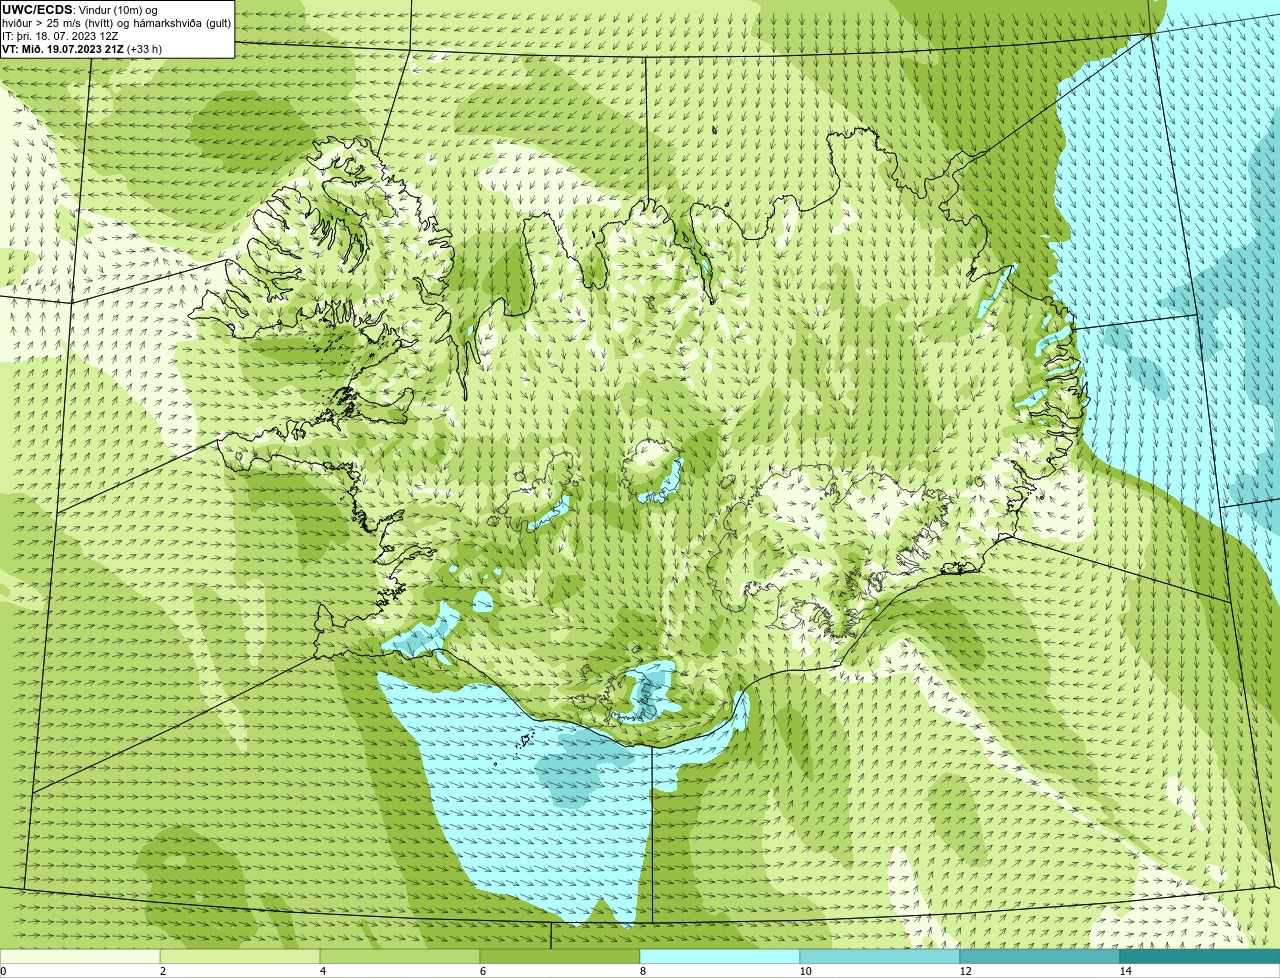Click the legend scale value 6
This screenshot has width=1280, height=978.
(482, 971)
